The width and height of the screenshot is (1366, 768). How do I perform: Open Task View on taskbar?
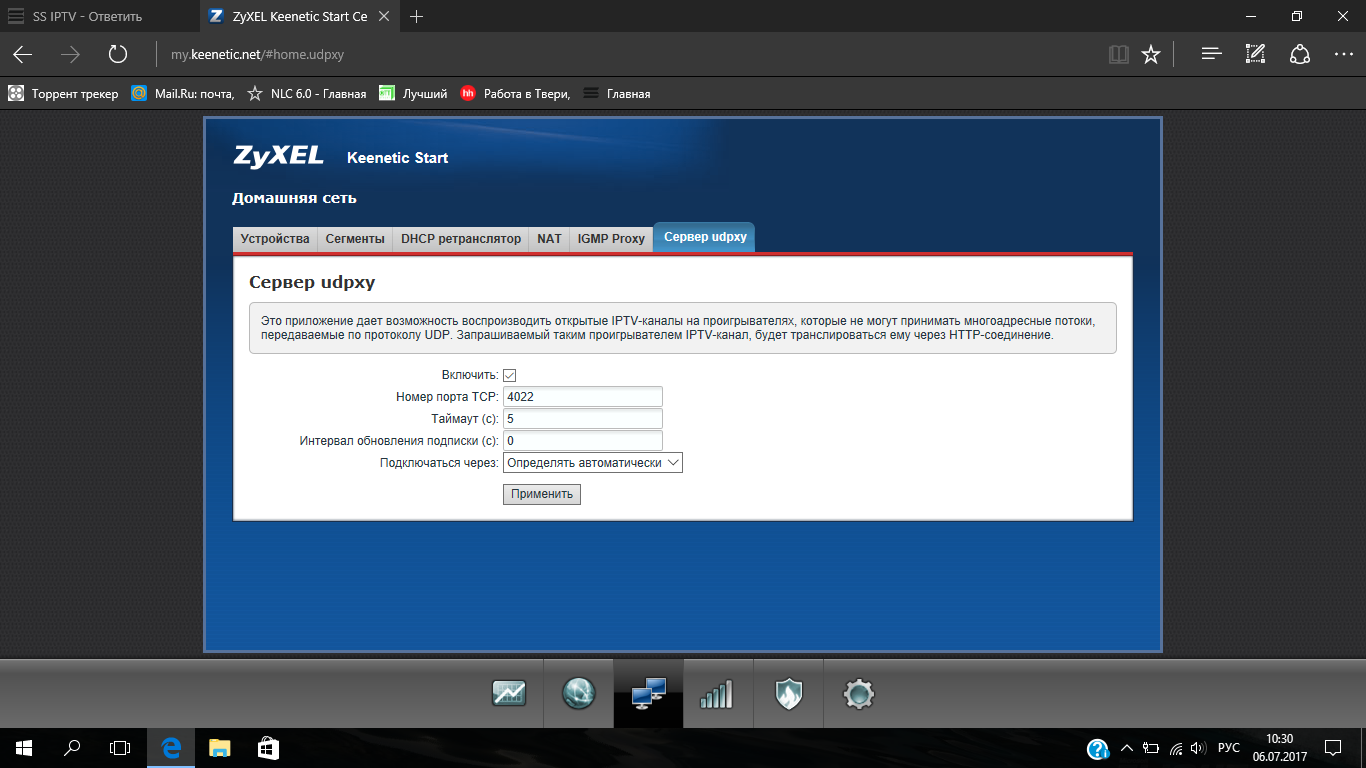[x=120, y=748]
